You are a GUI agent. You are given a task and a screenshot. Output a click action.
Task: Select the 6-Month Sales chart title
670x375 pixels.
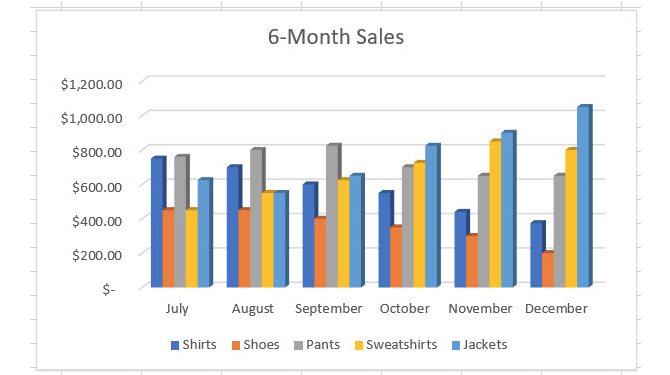tap(336, 37)
